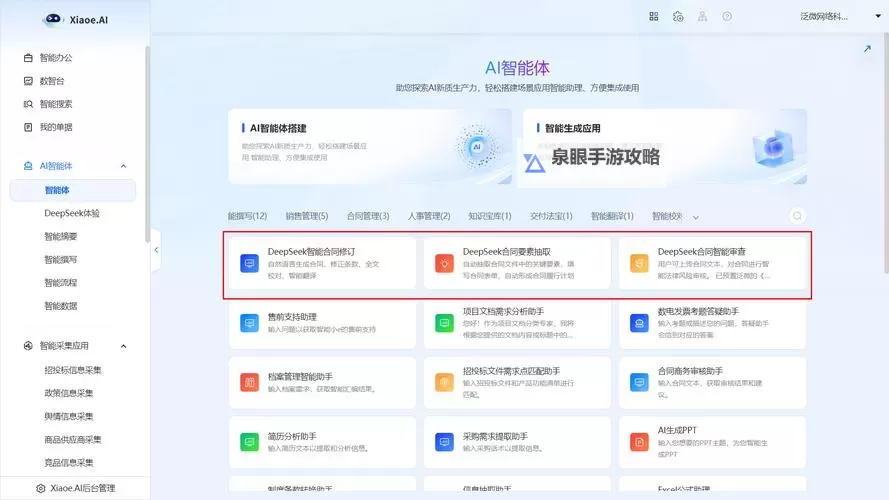This screenshot has height=500, width=889.
Task: Click the AI生成PPT red icon
Action: pyautogui.click(x=640, y=442)
